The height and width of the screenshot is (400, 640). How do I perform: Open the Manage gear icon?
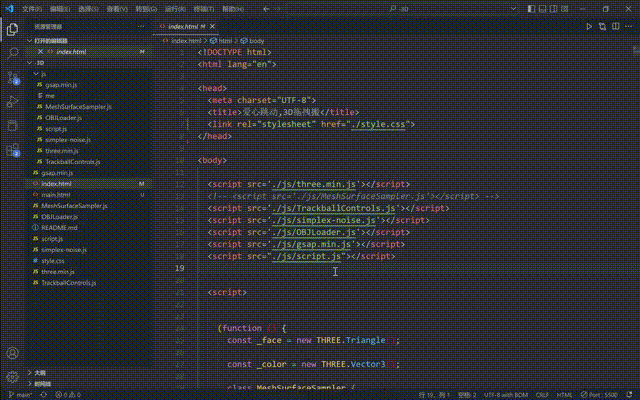click(x=12, y=377)
